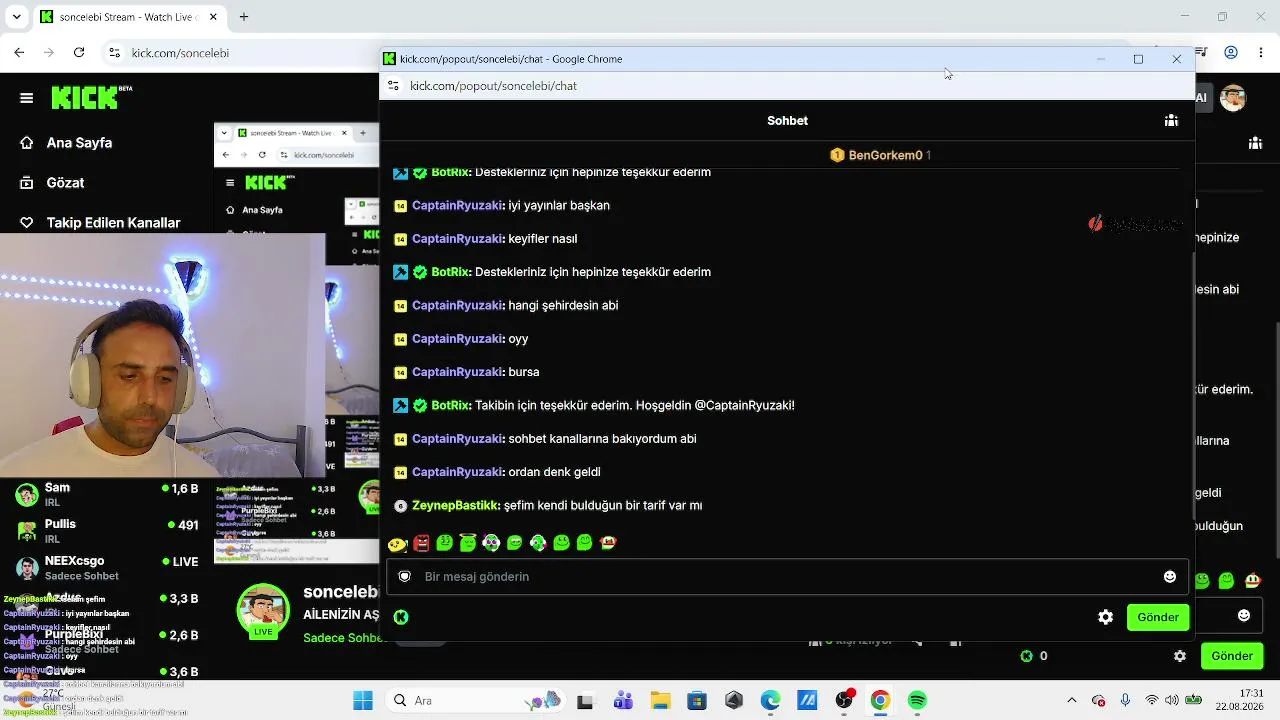Insert the orange hat emote at row end

point(608,543)
